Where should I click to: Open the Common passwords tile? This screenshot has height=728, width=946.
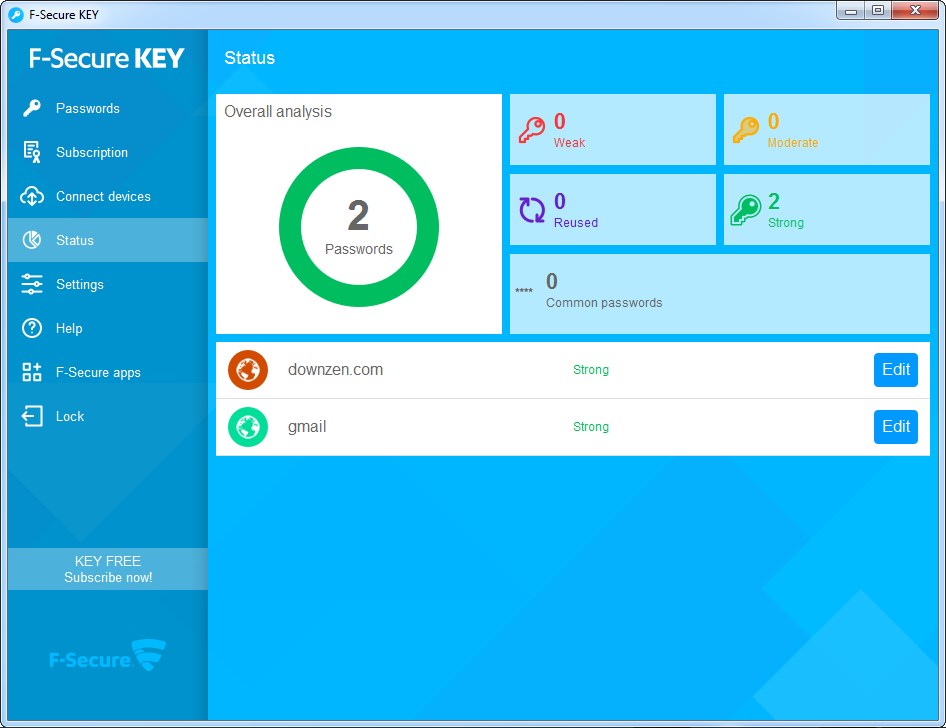pyautogui.click(x=720, y=294)
